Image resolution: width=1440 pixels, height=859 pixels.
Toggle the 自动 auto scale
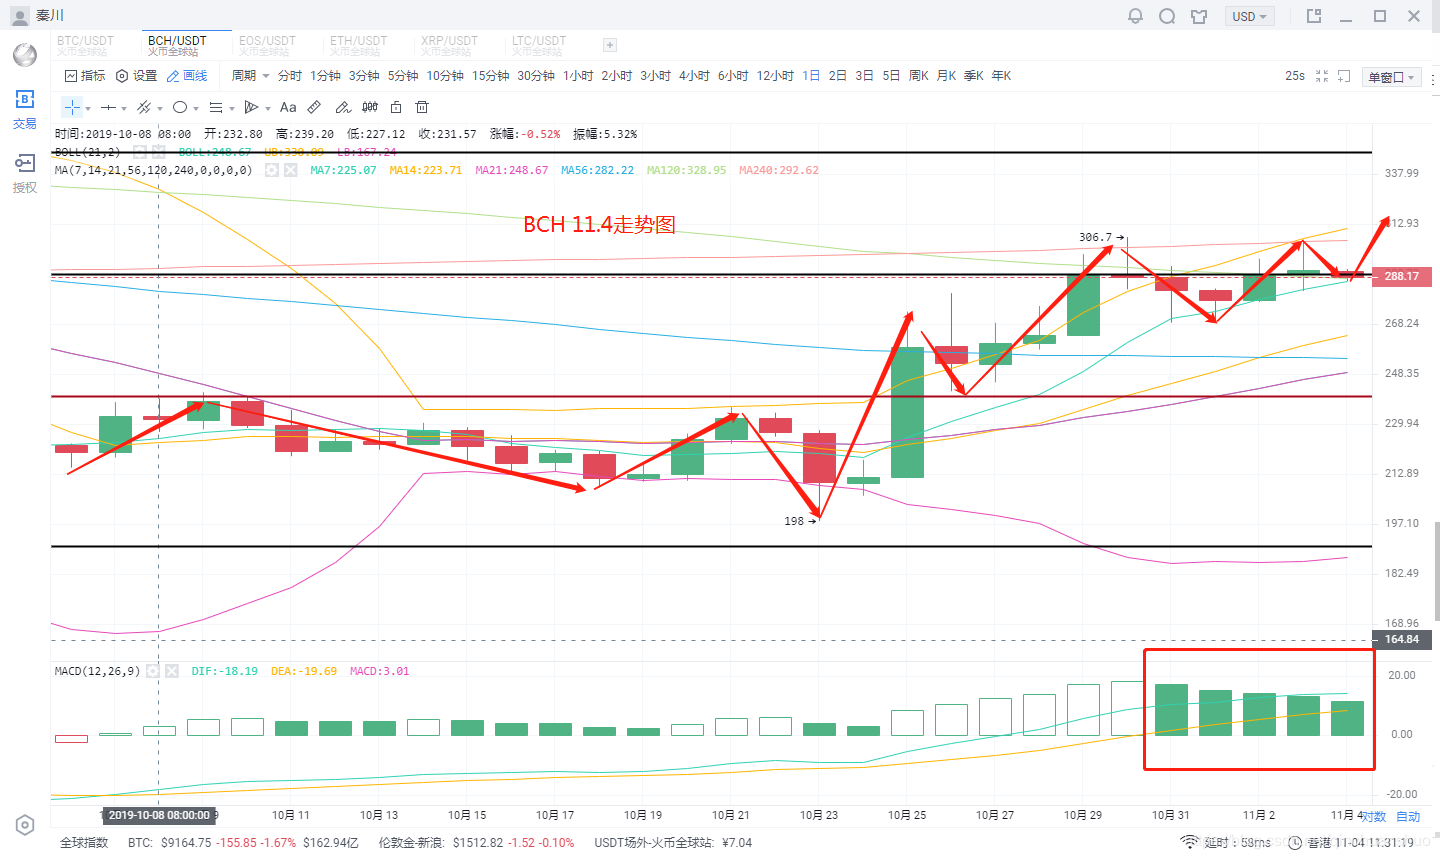1408,817
